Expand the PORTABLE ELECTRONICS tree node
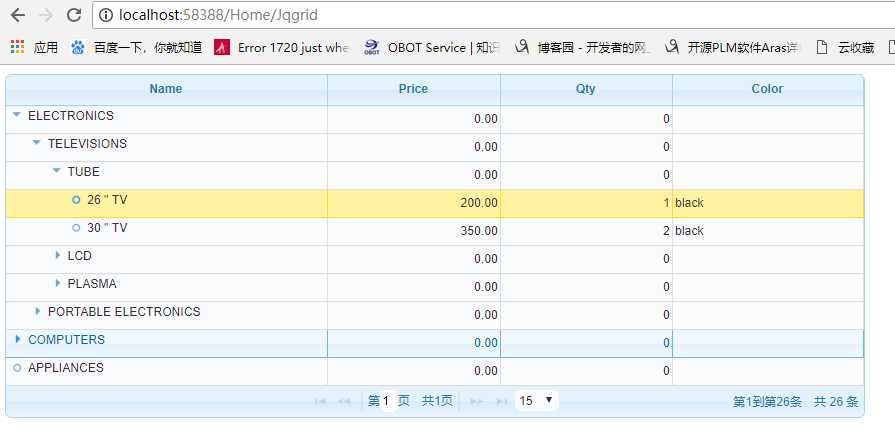This screenshot has width=895, height=434. (x=38, y=311)
